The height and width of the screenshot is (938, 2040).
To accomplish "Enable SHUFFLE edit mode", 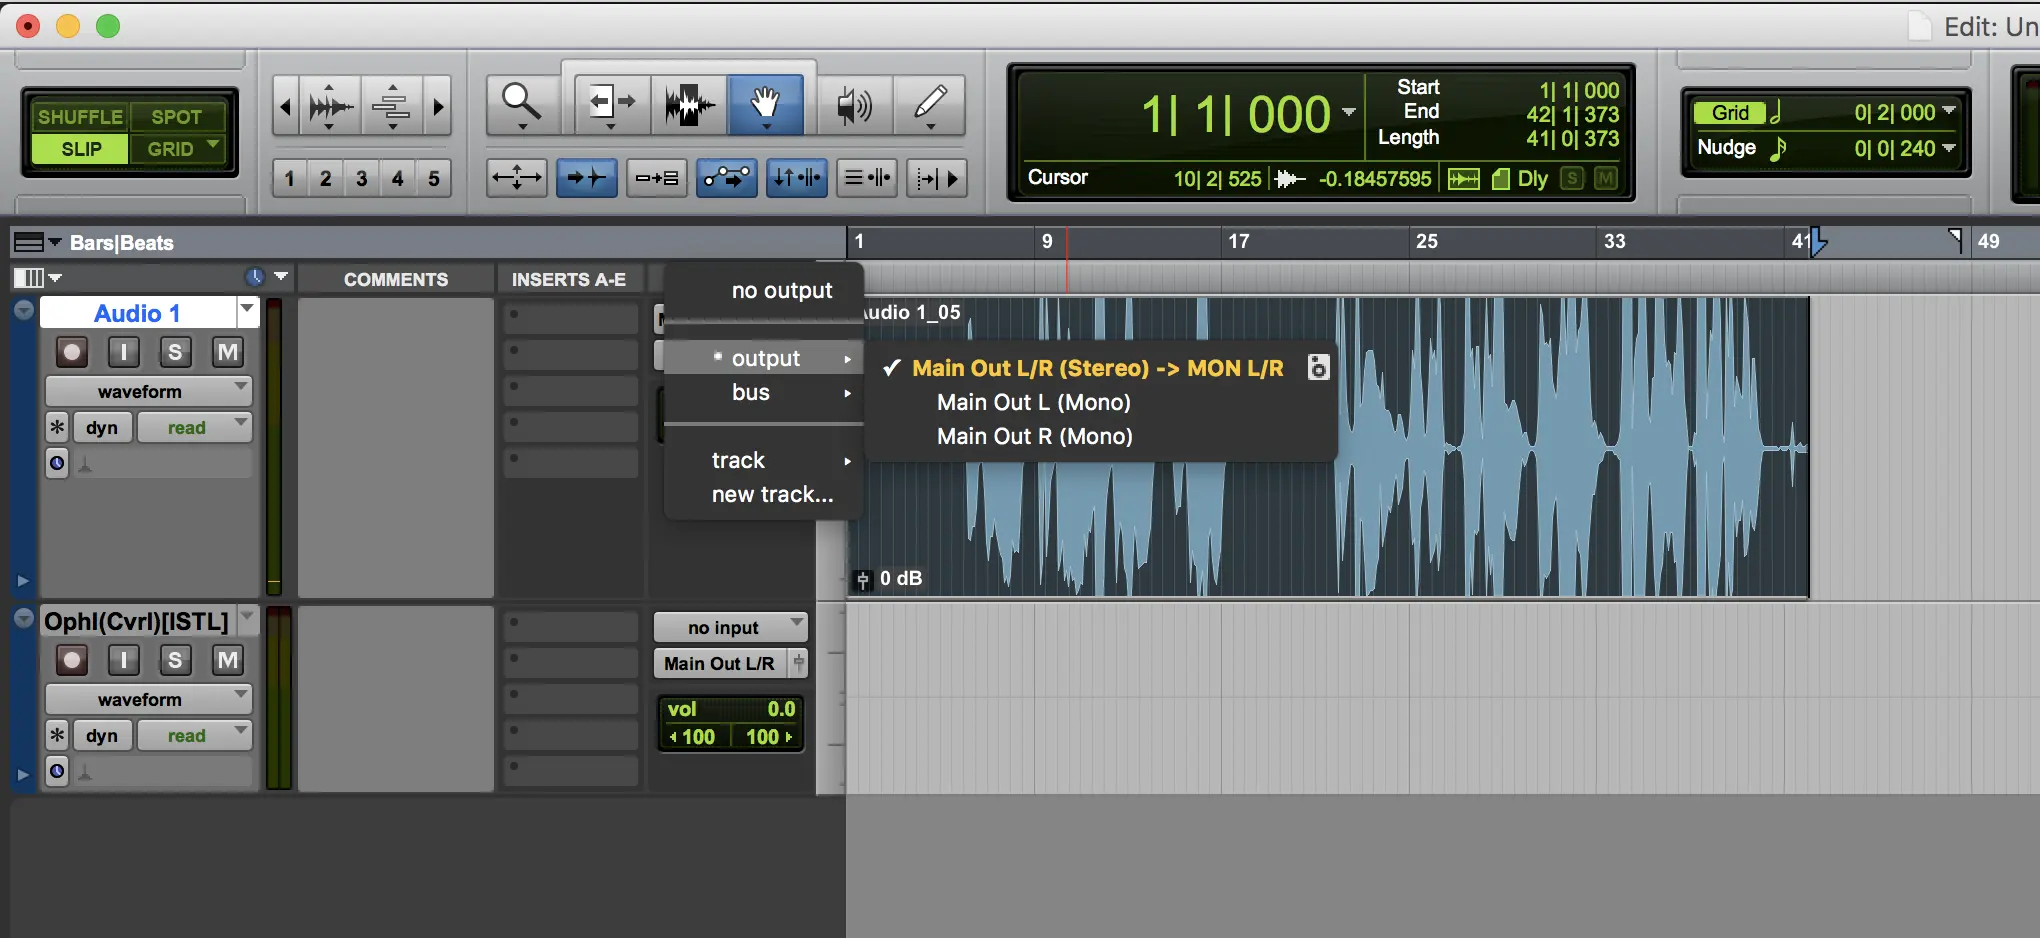I will (x=80, y=117).
